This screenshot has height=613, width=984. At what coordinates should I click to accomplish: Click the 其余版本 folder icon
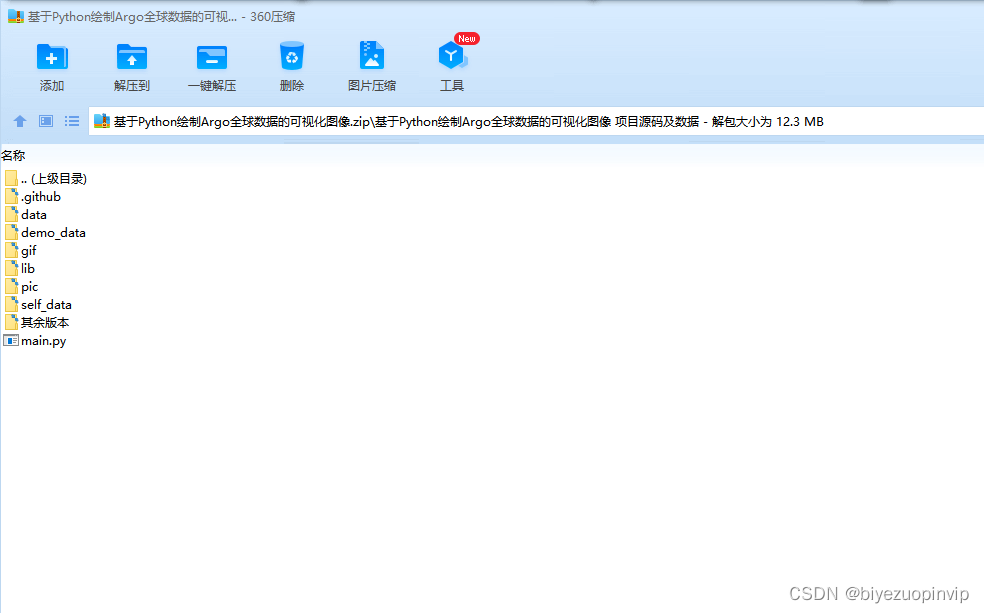tap(11, 322)
